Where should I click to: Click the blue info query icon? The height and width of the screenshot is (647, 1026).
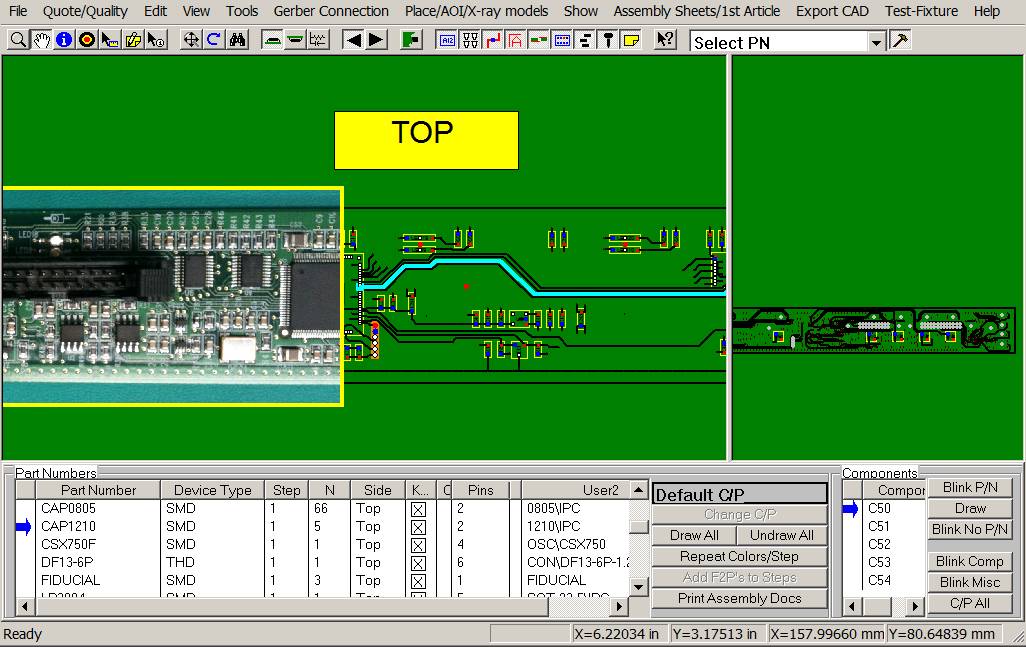click(x=63, y=41)
